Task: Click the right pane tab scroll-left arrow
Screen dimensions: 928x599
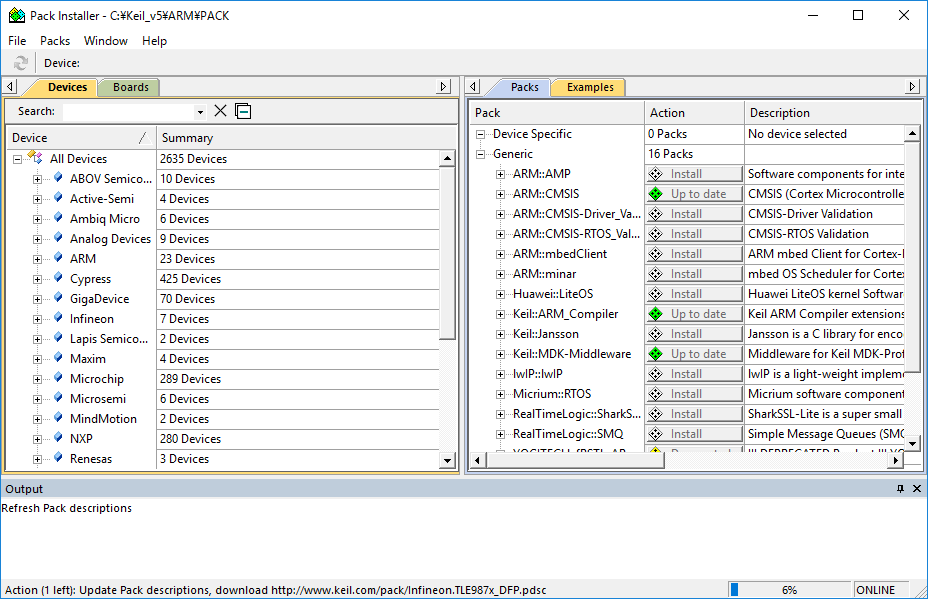Action: coord(473,86)
